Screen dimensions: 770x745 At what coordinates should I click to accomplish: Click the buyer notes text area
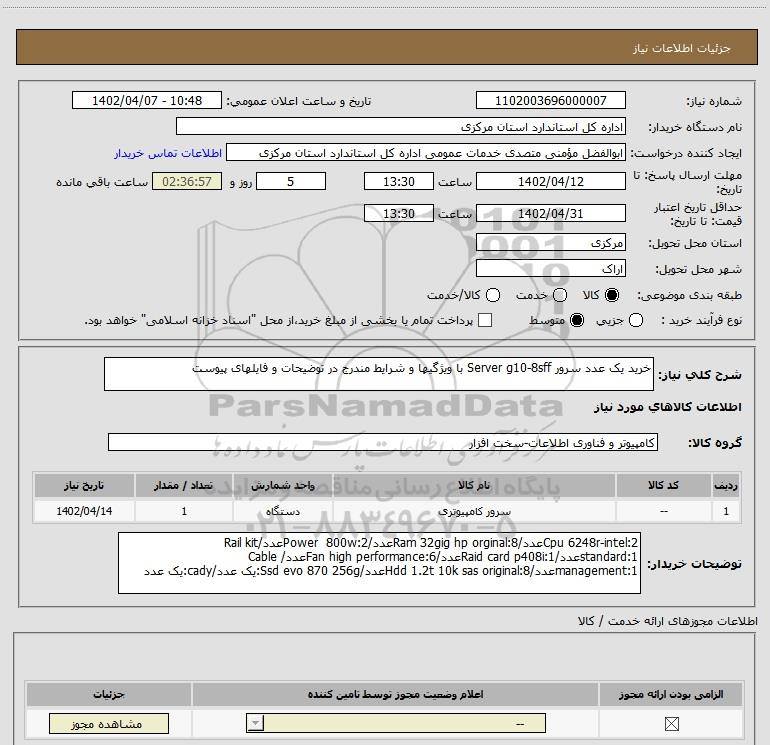[379, 563]
